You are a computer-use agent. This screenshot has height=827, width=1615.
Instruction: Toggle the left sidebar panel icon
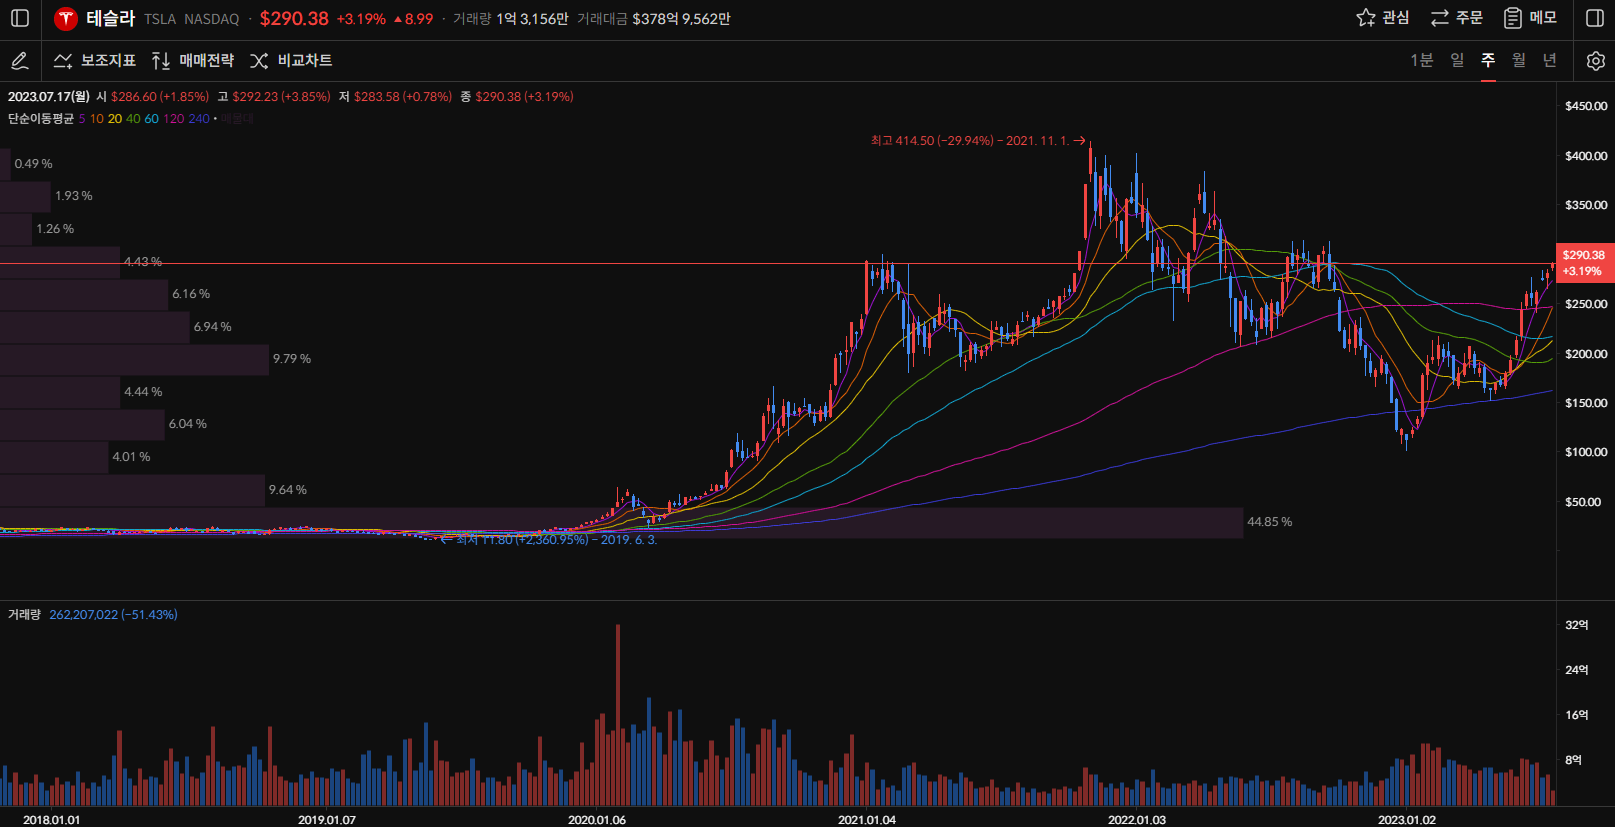tap(20, 18)
